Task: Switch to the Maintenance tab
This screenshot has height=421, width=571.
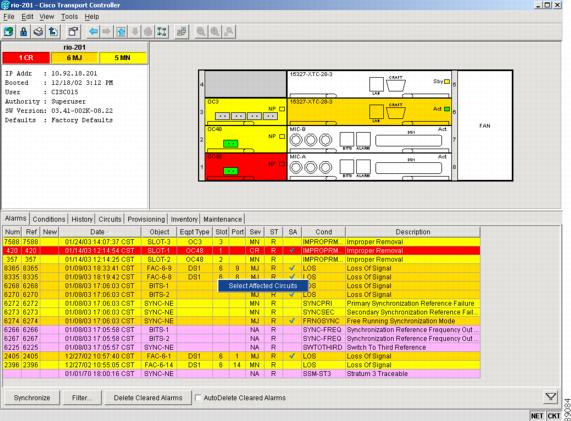Action: click(x=223, y=219)
